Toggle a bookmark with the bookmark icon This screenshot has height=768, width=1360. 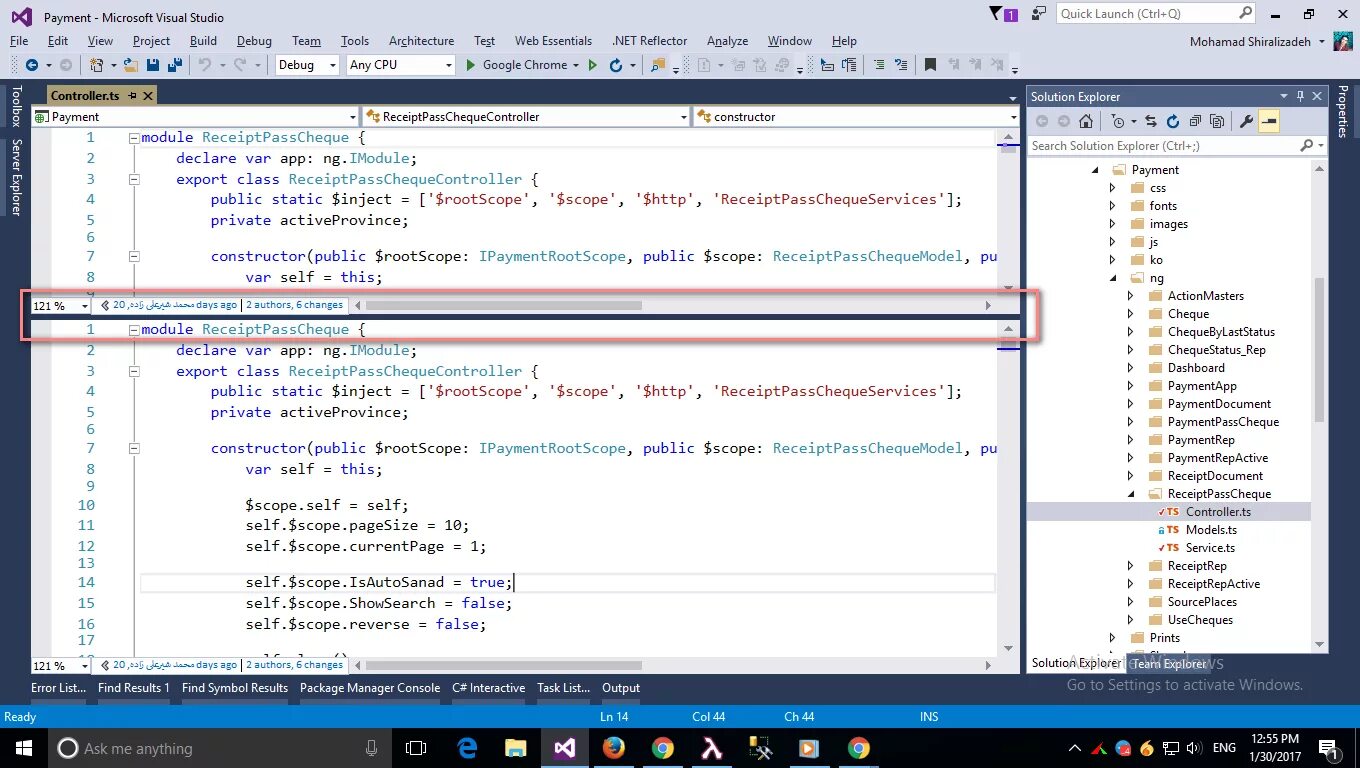930,65
